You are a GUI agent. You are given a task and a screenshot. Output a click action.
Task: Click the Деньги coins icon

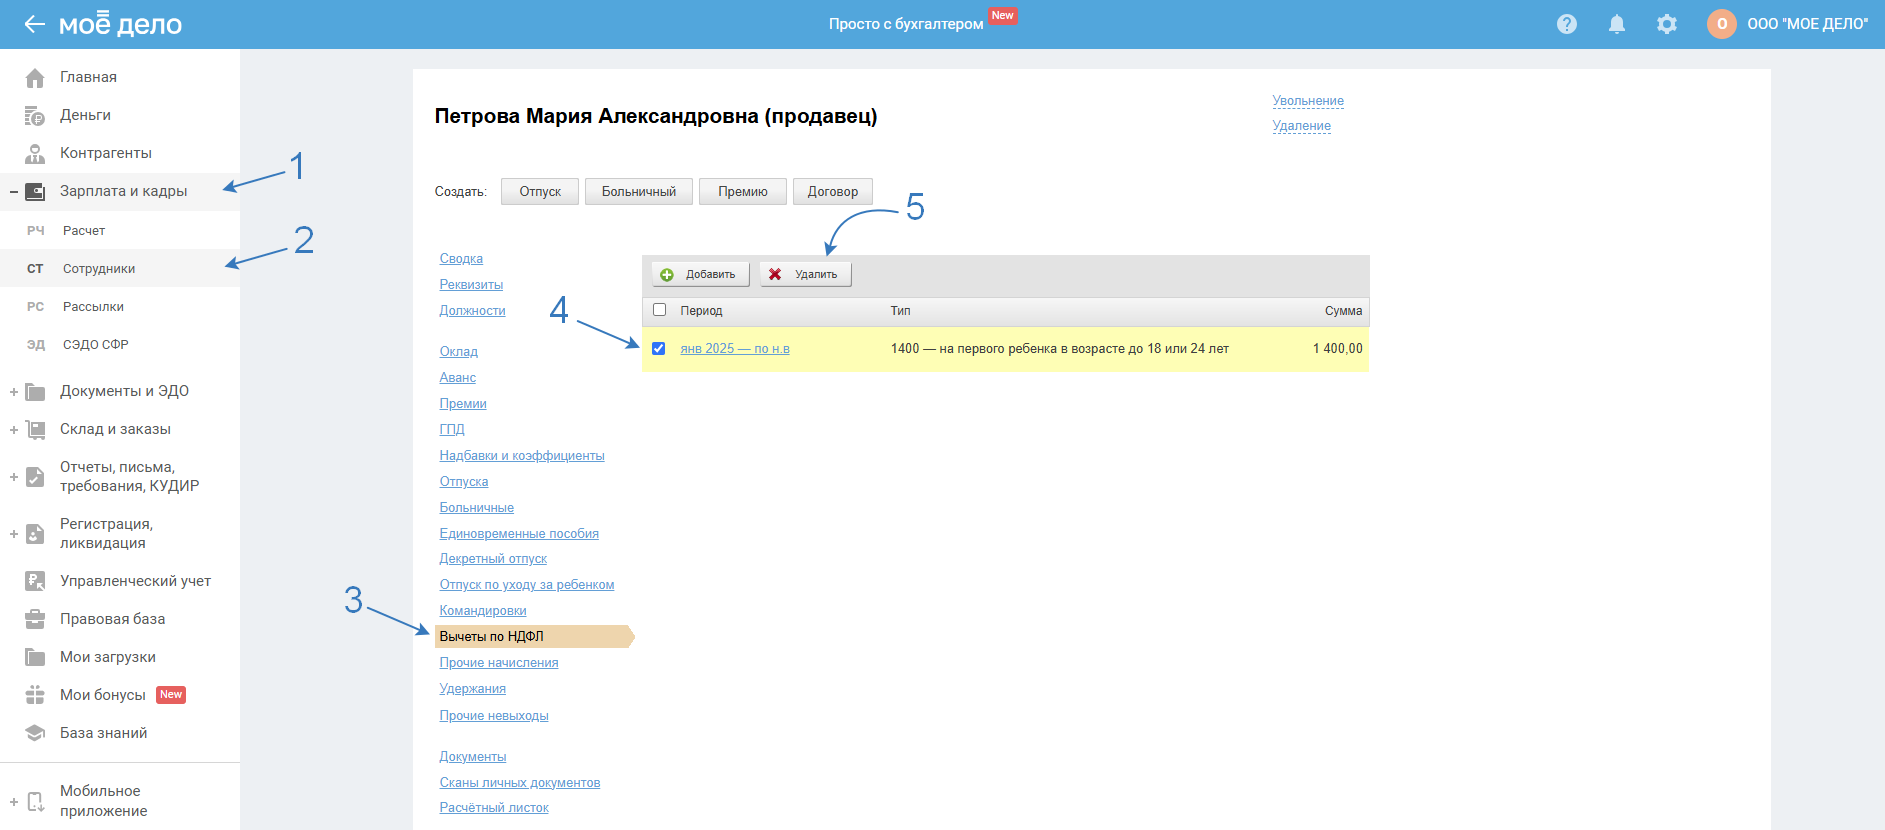pyautogui.click(x=35, y=115)
